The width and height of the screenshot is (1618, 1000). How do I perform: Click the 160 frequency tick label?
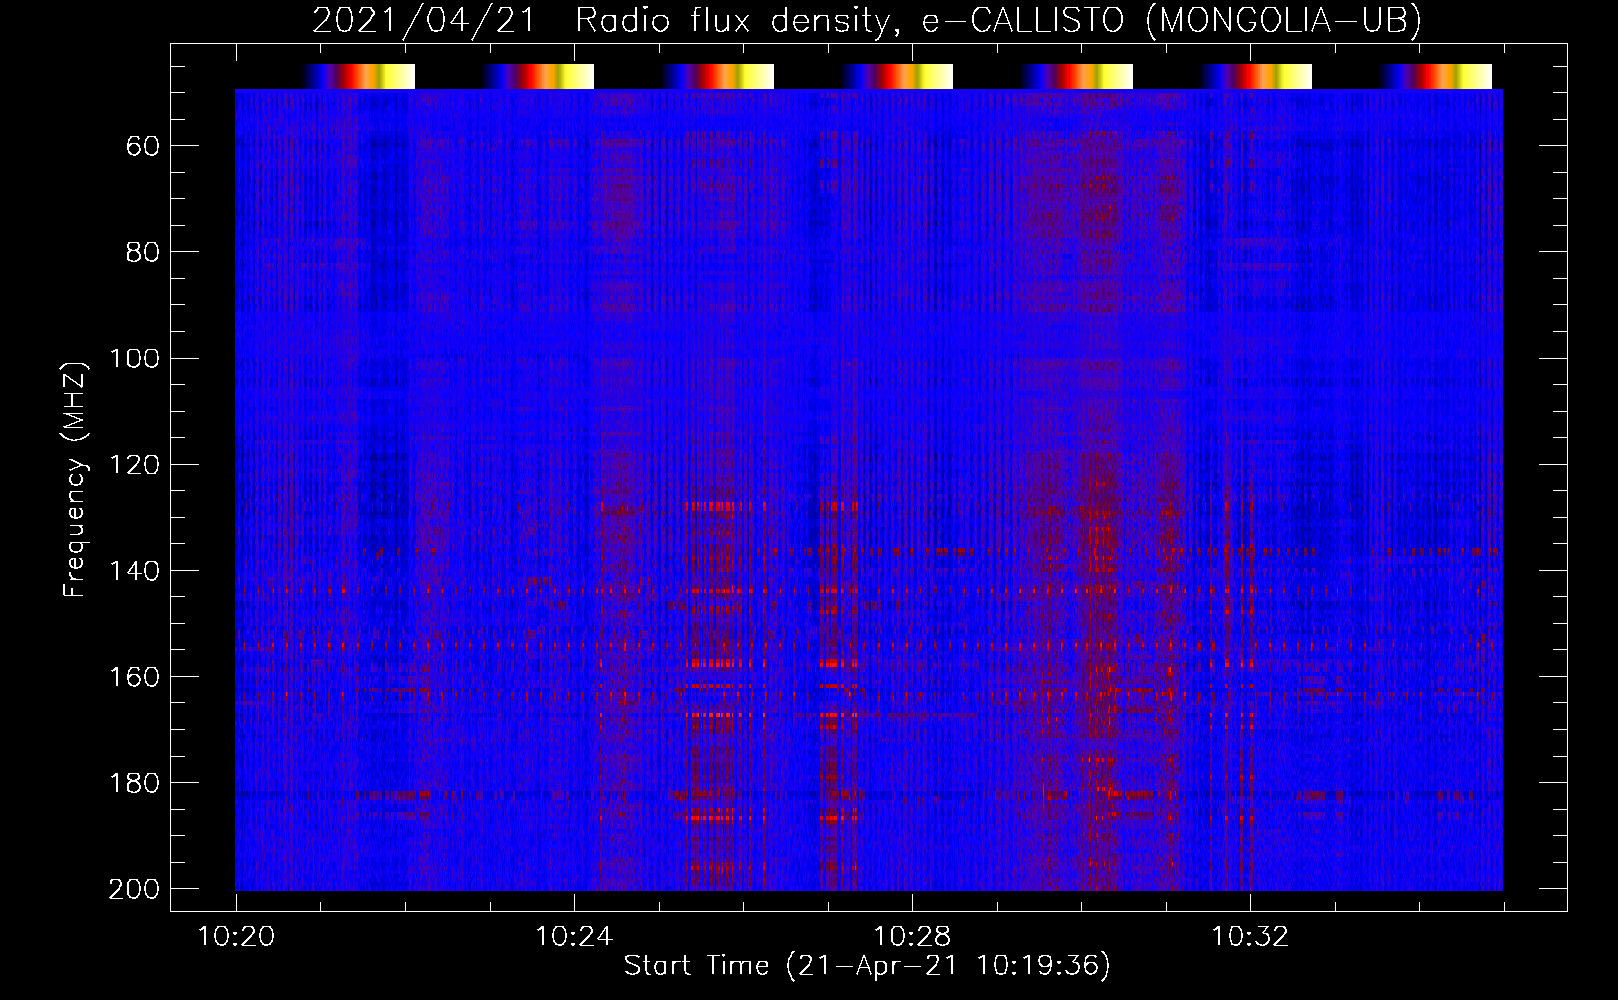click(x=134, y=676)
